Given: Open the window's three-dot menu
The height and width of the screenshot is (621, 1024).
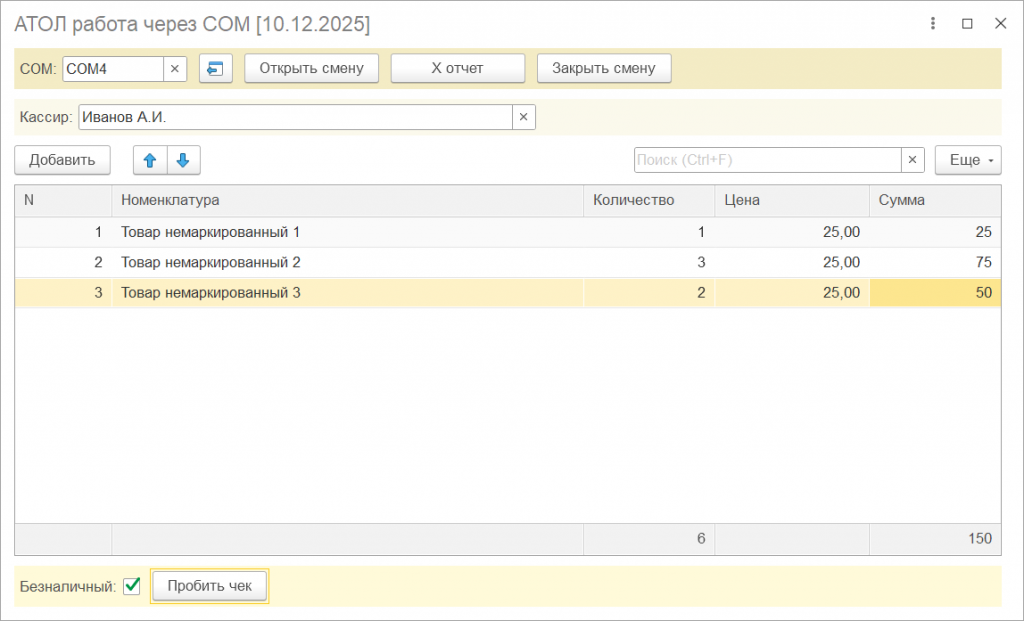Looking at the screenshot, I should pyautogui.click(x=933, y=23).
